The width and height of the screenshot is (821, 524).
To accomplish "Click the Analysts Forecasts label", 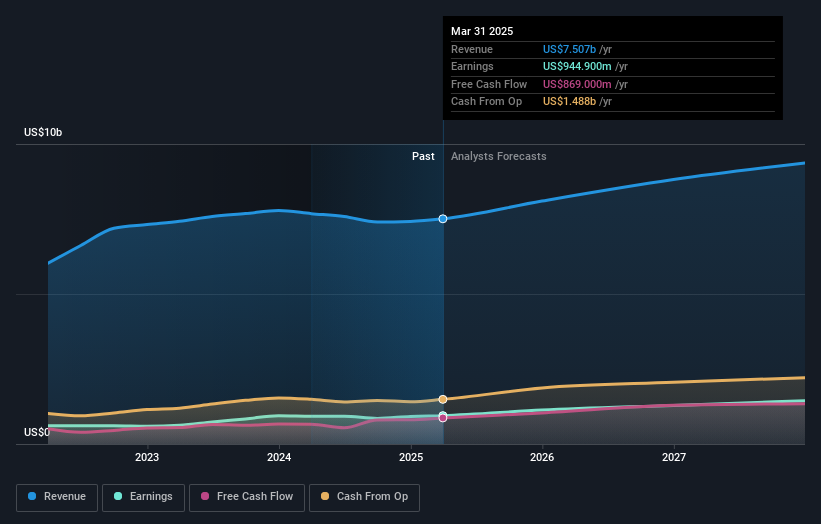I will (498, 156).
